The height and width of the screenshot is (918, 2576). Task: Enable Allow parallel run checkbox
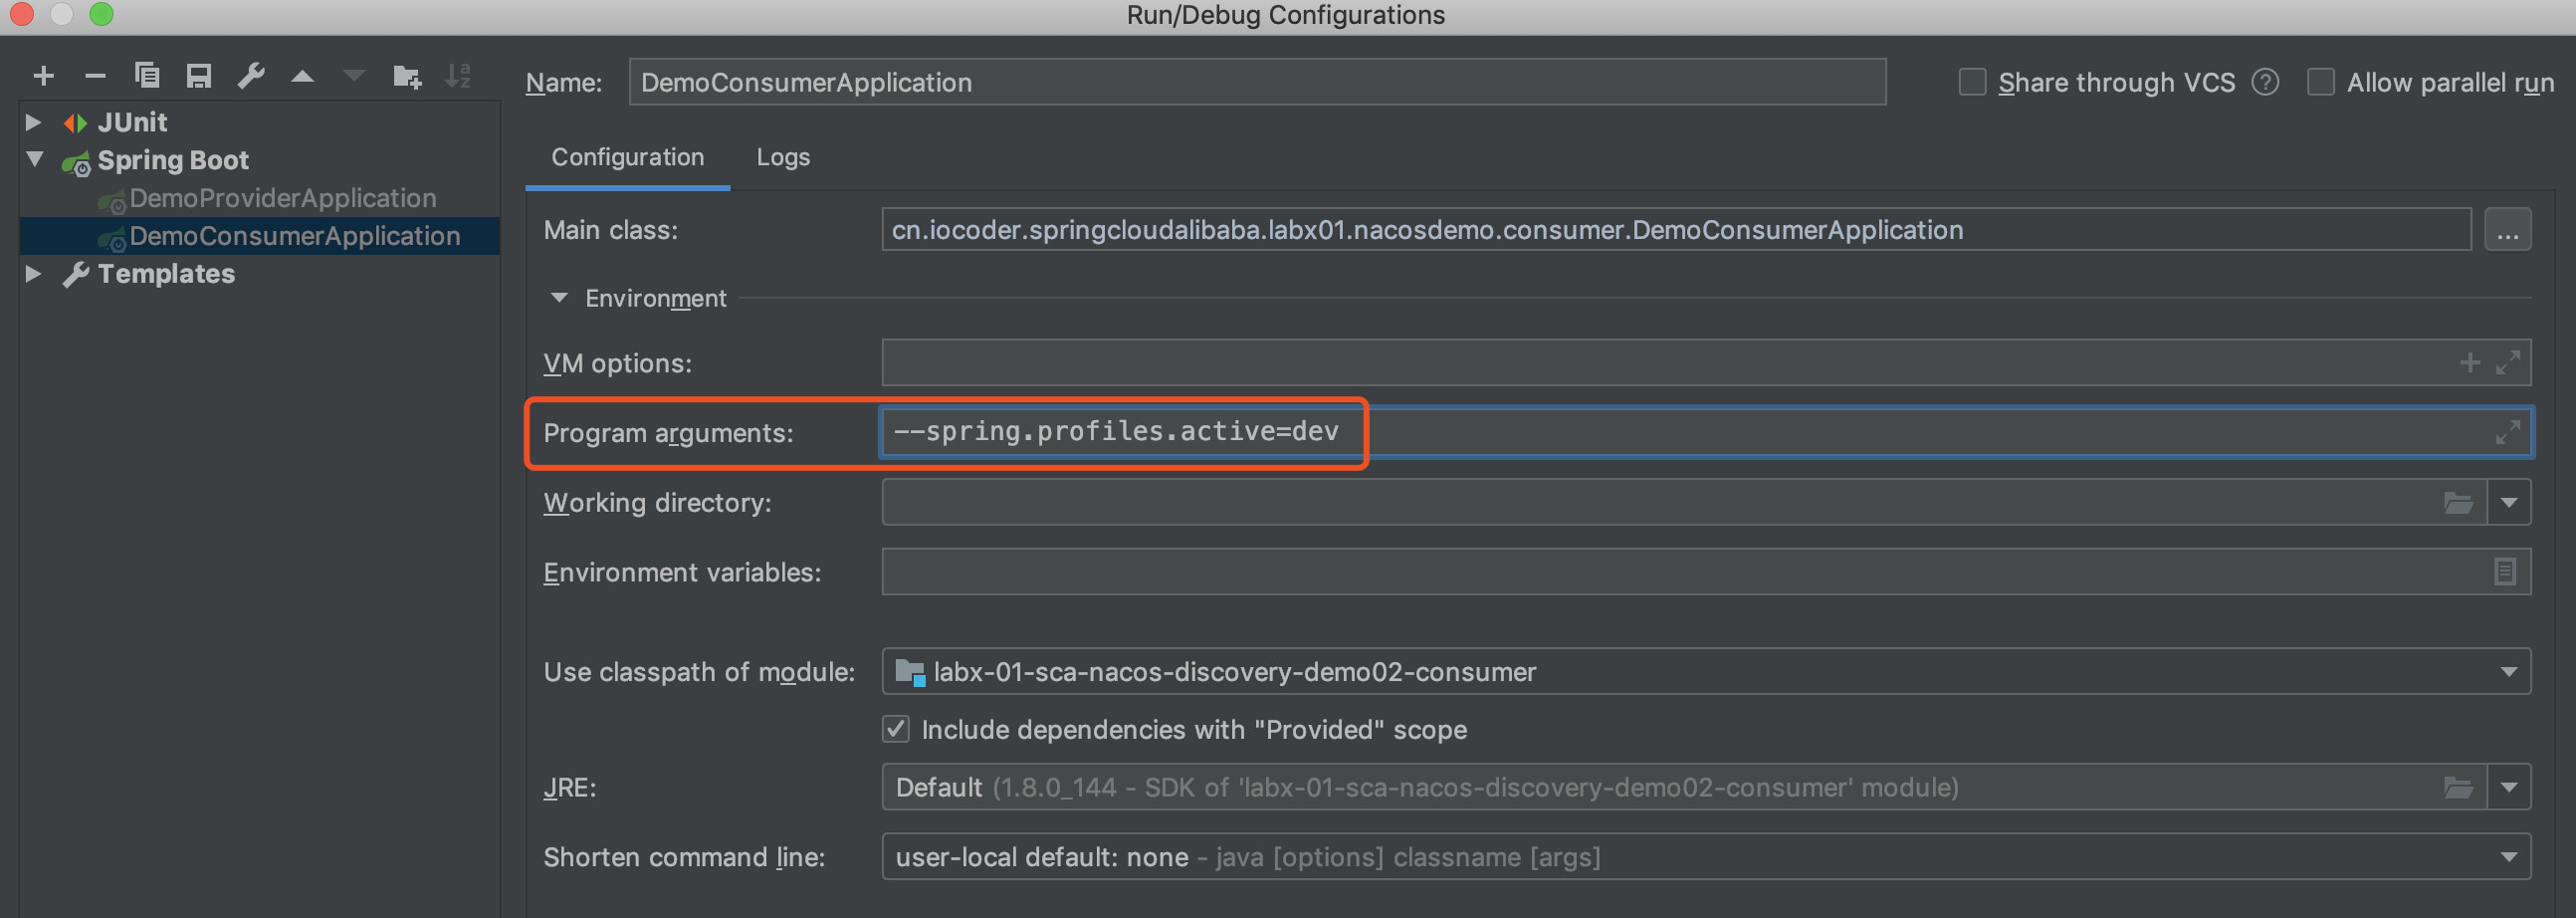click(x=2321, y=82)
